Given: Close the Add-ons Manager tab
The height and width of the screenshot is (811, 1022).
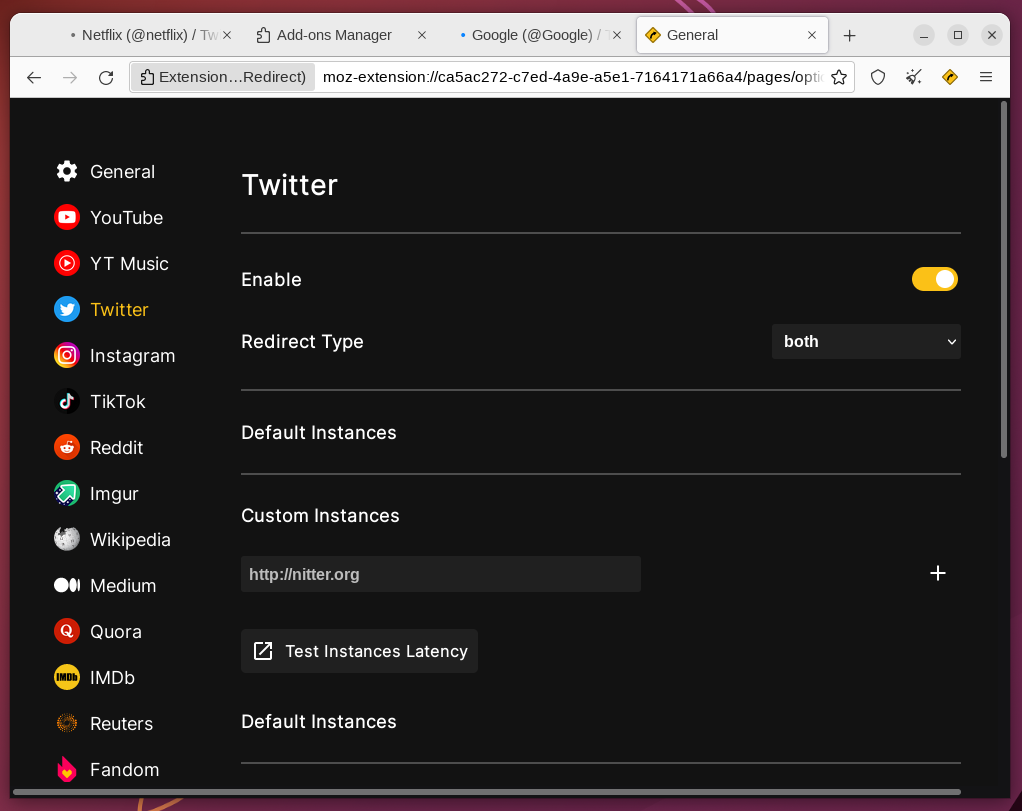Looking at the screenshot, I should (x=422, y=35).
